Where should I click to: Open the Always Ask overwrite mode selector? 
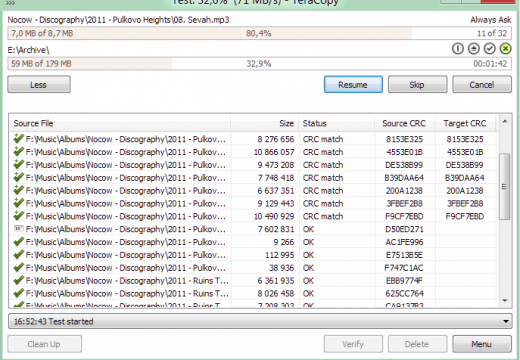490,20
